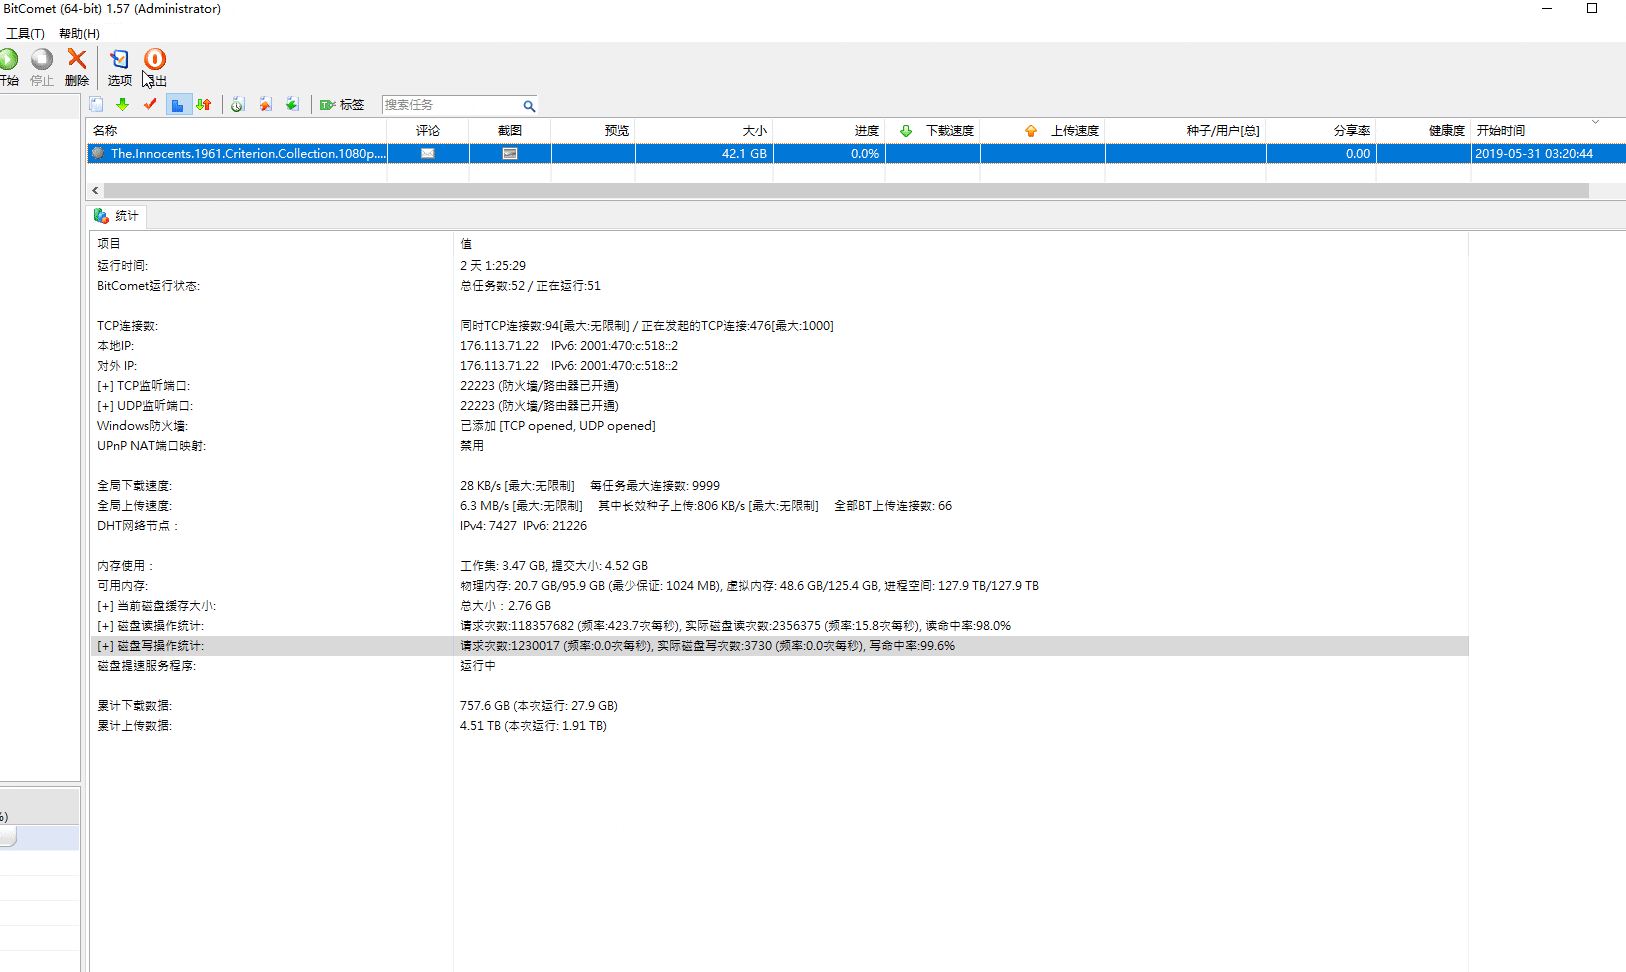Sort by the 大小 column header
This screenshot has height=972, width=1626.
(703, 131)
